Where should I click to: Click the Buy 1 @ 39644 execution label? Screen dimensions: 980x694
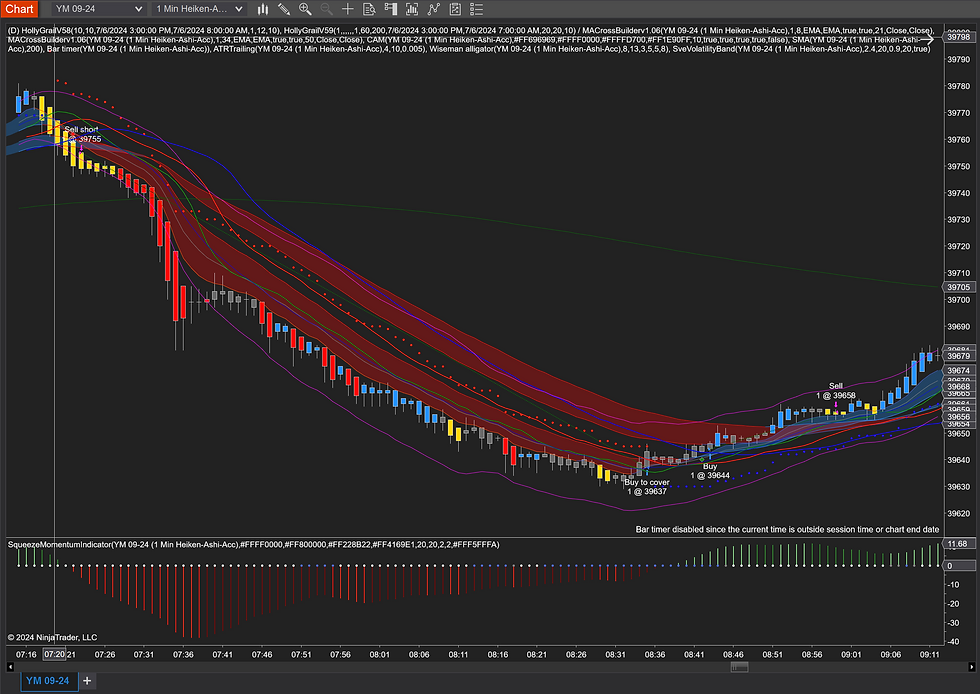710,471
